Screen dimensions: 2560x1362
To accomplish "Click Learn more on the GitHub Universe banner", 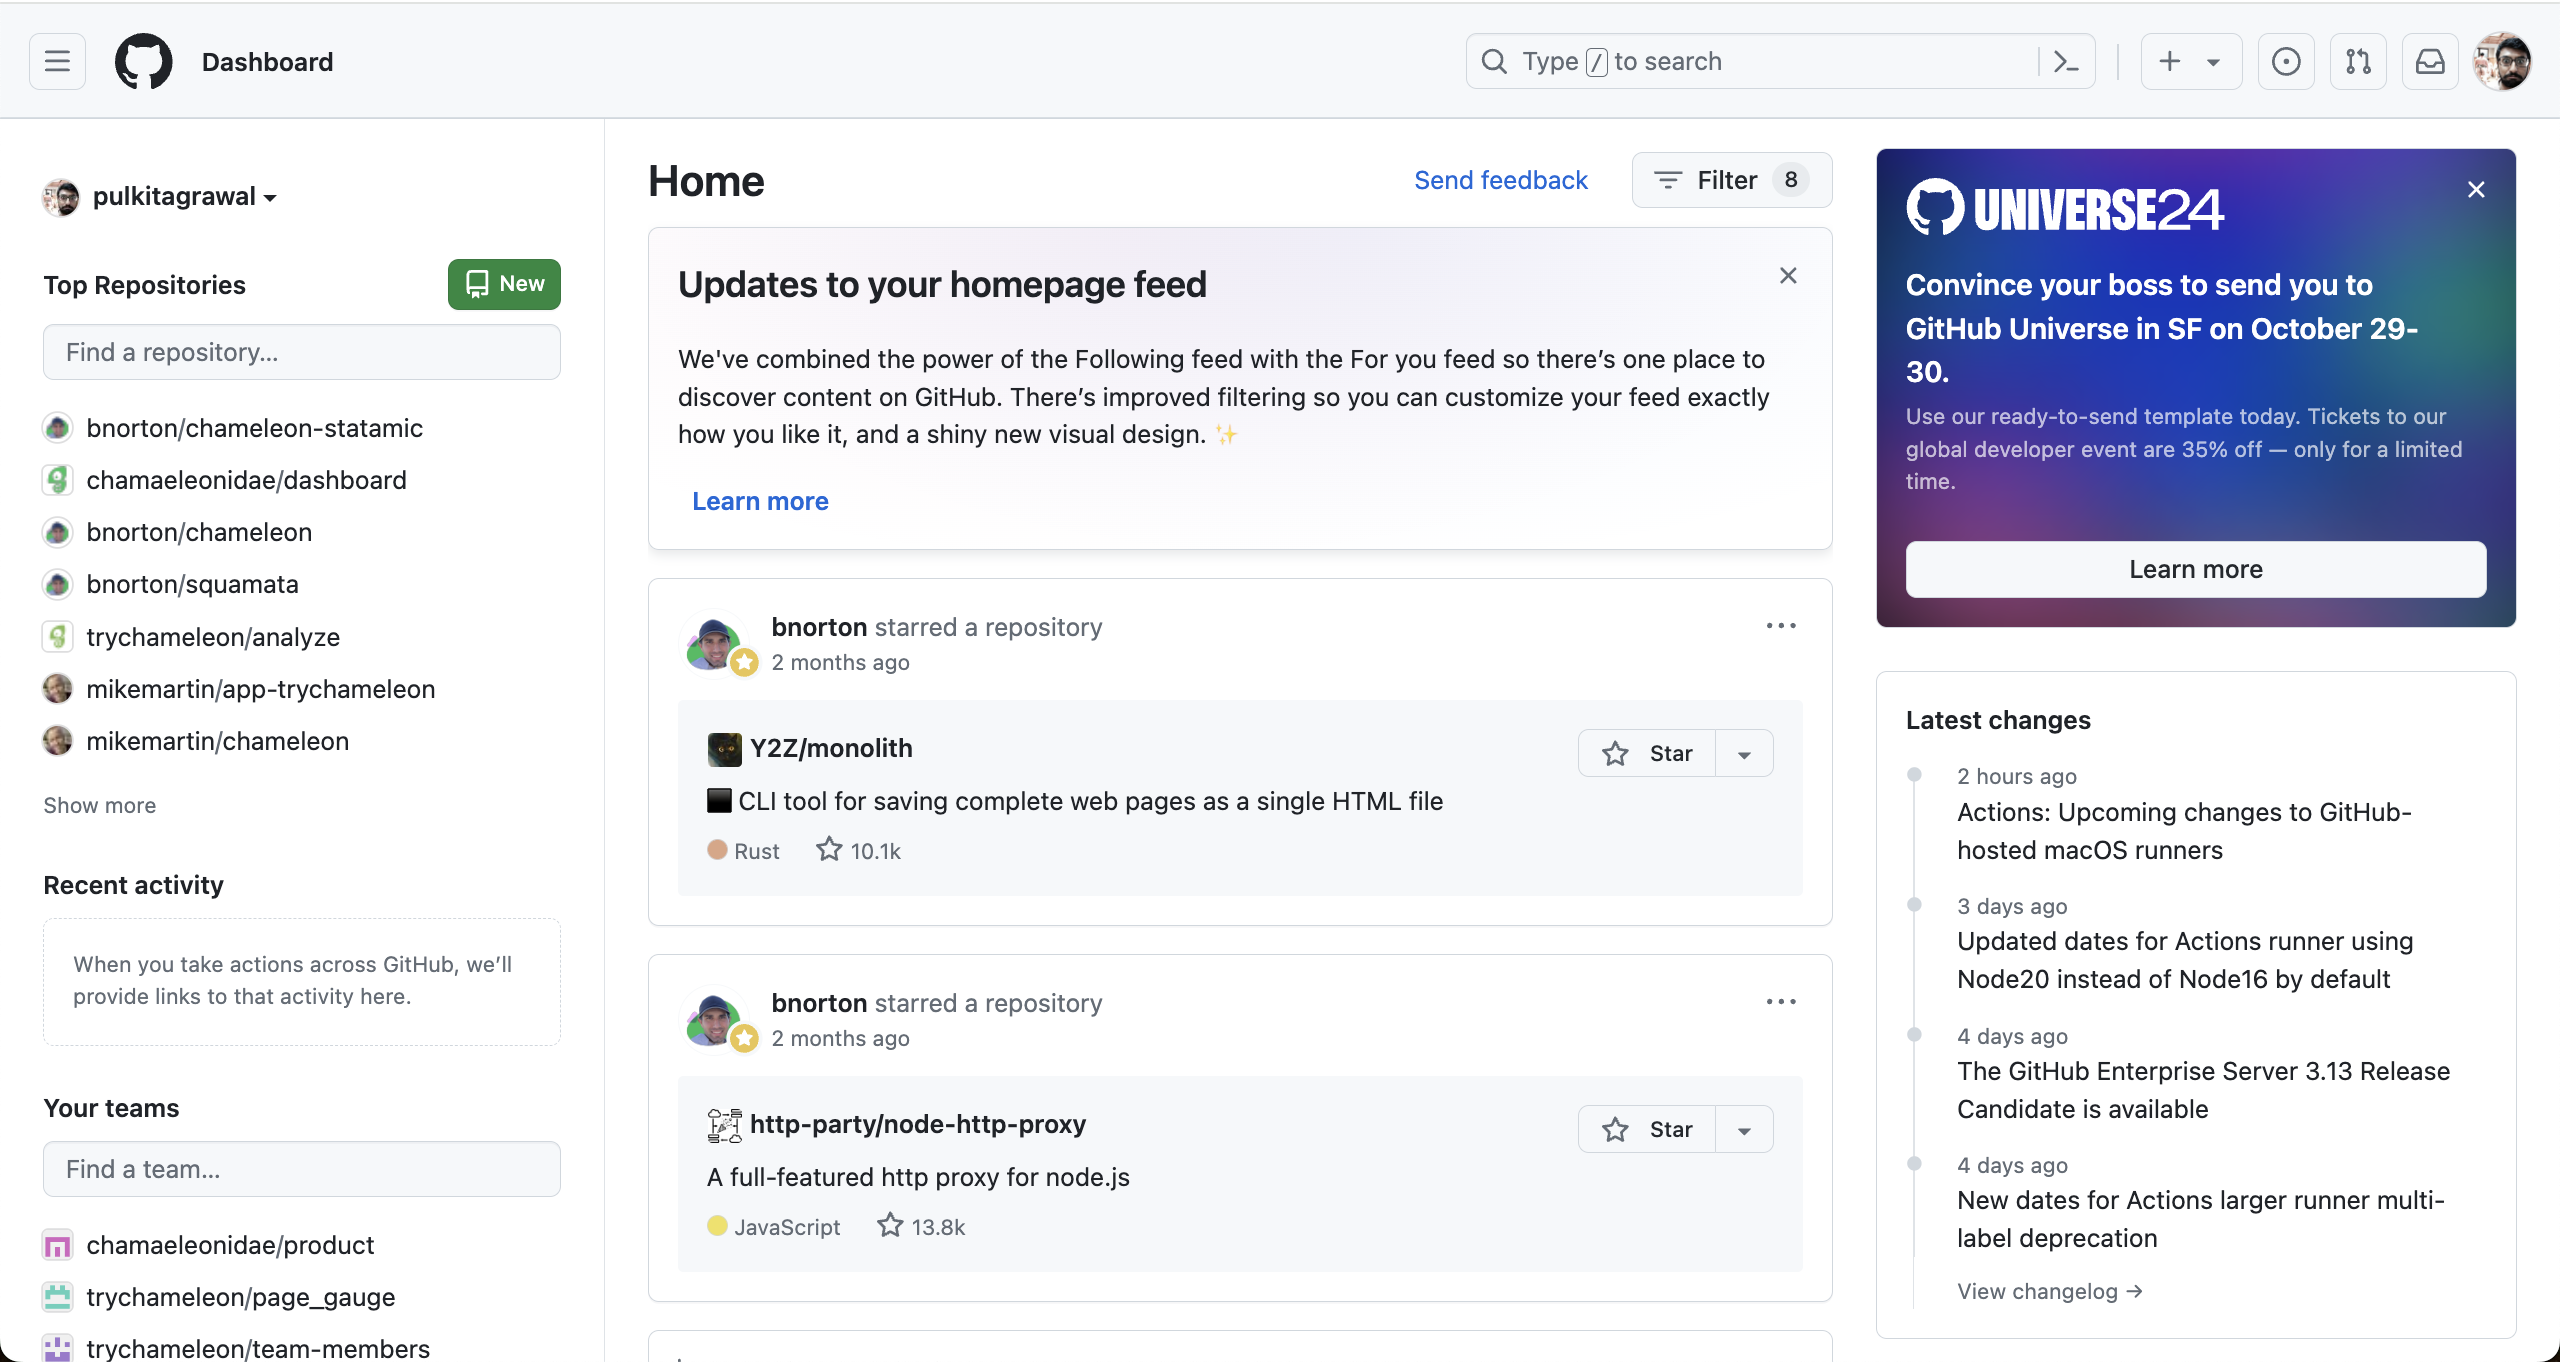I will pos(2195,569).
